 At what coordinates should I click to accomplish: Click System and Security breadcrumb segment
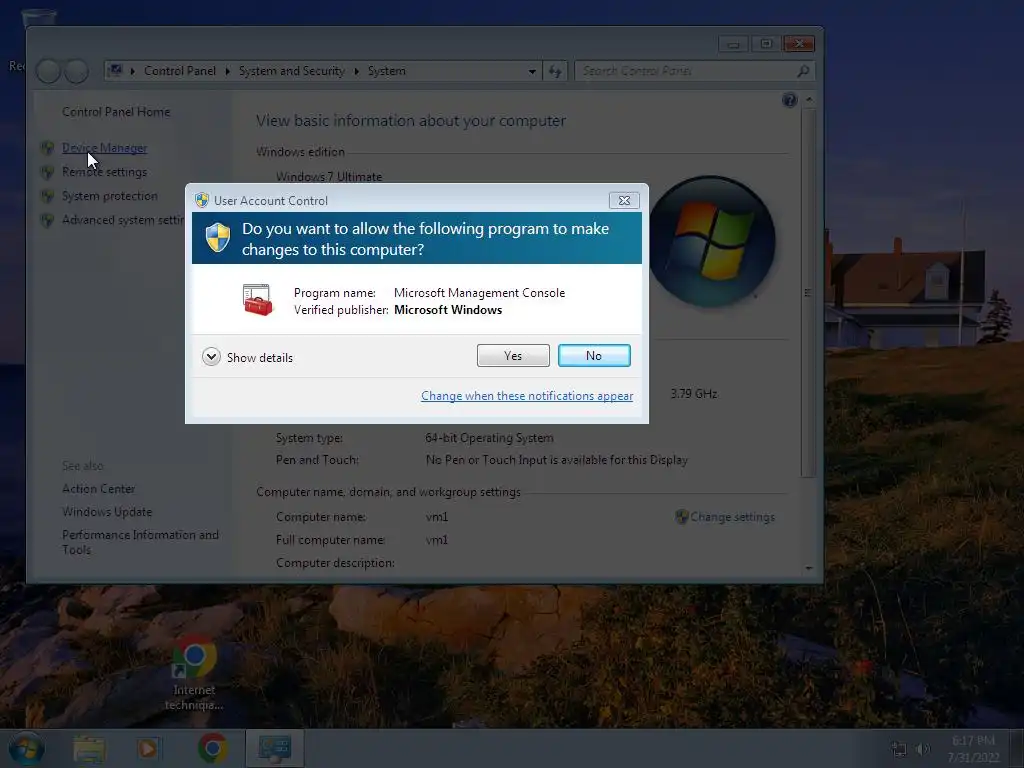pyautogui.click(x=291, y=71)
